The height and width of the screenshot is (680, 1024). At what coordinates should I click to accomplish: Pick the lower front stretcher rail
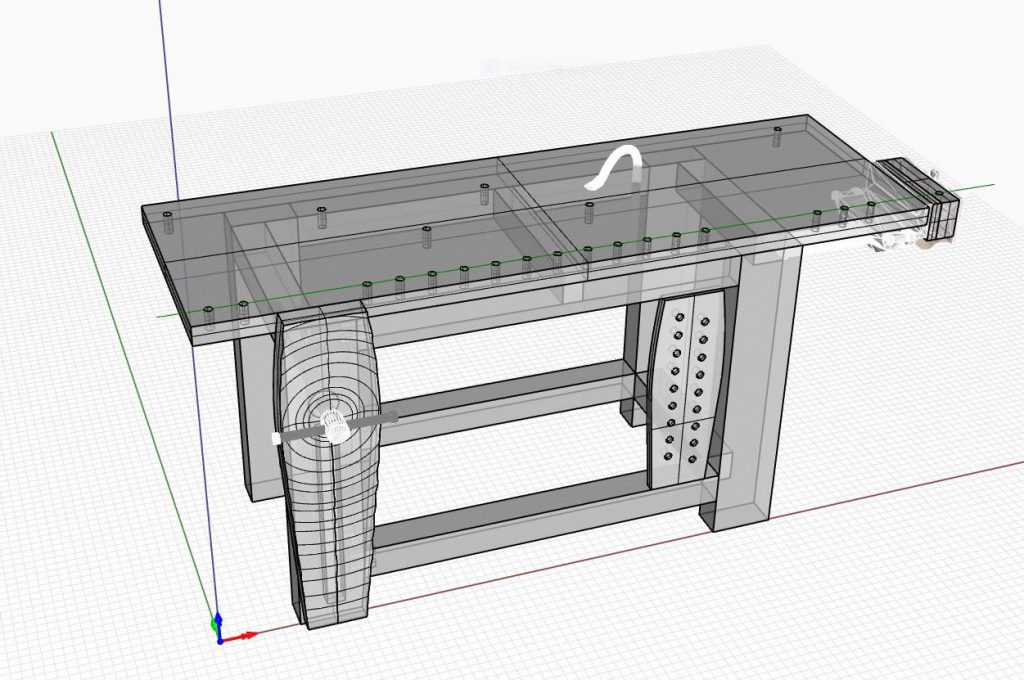pyautogui.click(x=520, y=522)
